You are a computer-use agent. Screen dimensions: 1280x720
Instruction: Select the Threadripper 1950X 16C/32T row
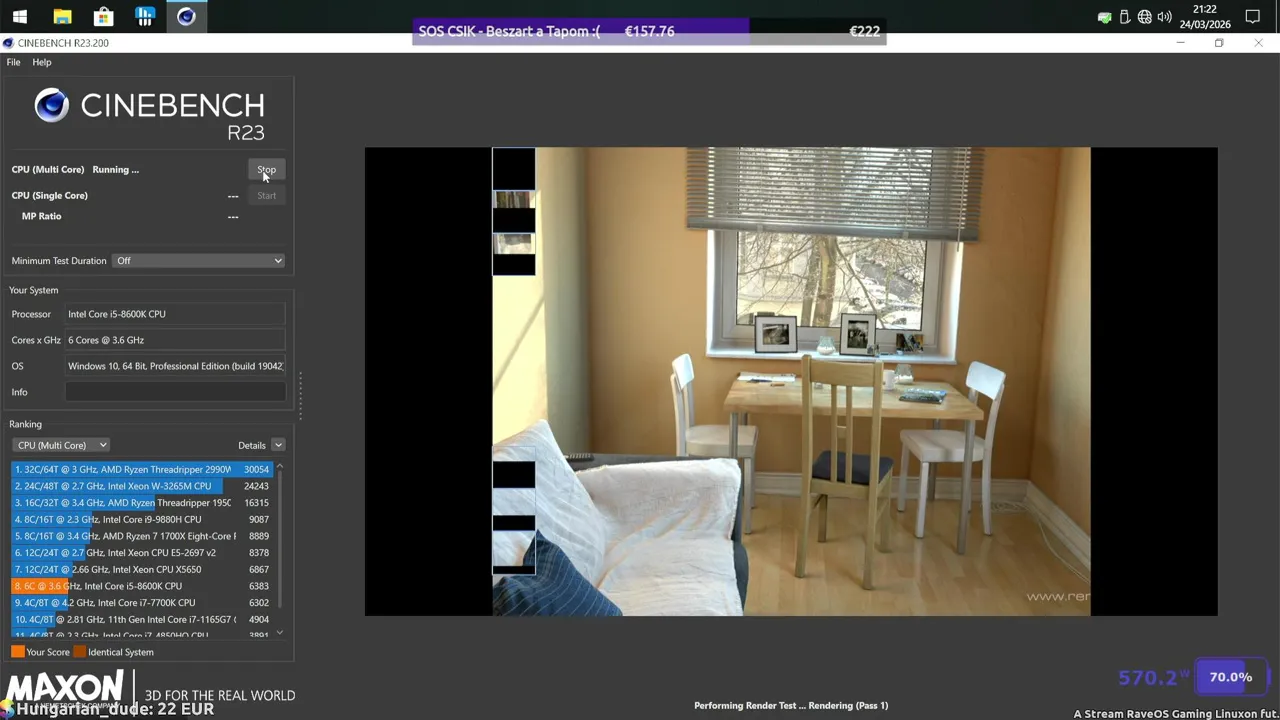pyautogui.click(x=141, y=503)
